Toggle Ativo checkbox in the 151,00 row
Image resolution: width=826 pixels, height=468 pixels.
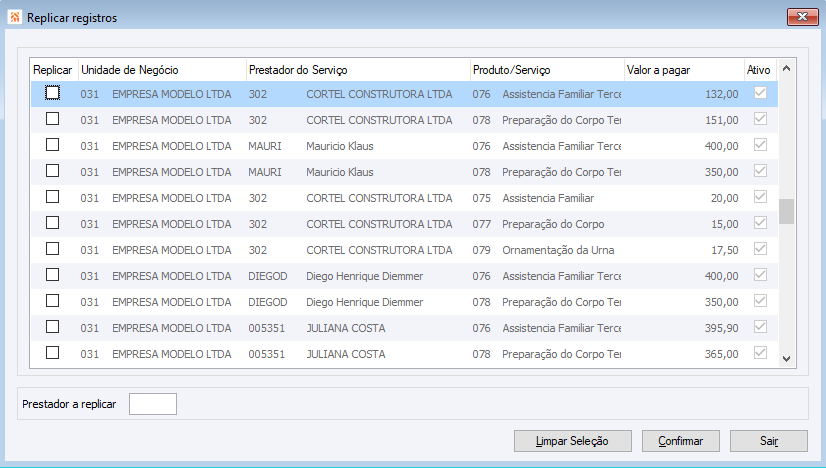coord(760,119)
